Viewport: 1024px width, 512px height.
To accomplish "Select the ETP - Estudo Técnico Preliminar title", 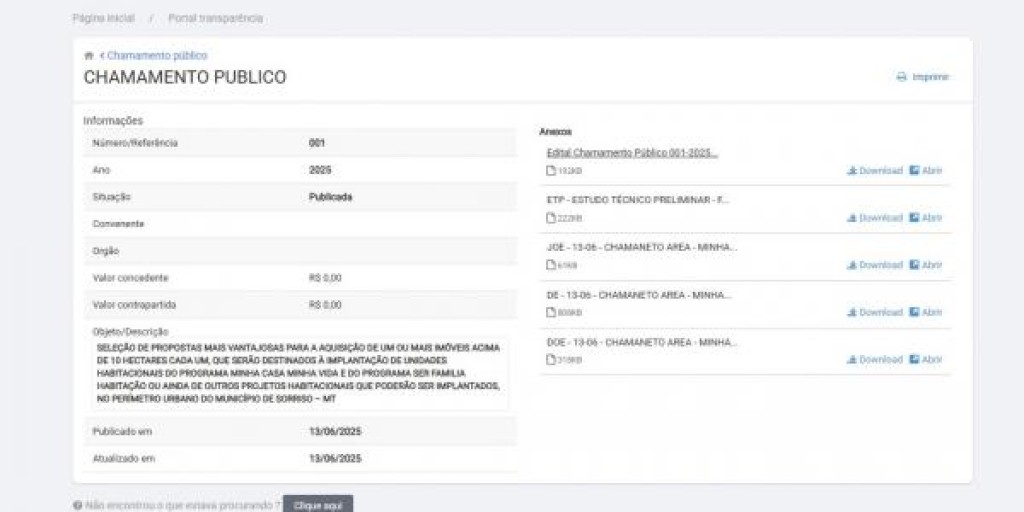I will [637, 200].
